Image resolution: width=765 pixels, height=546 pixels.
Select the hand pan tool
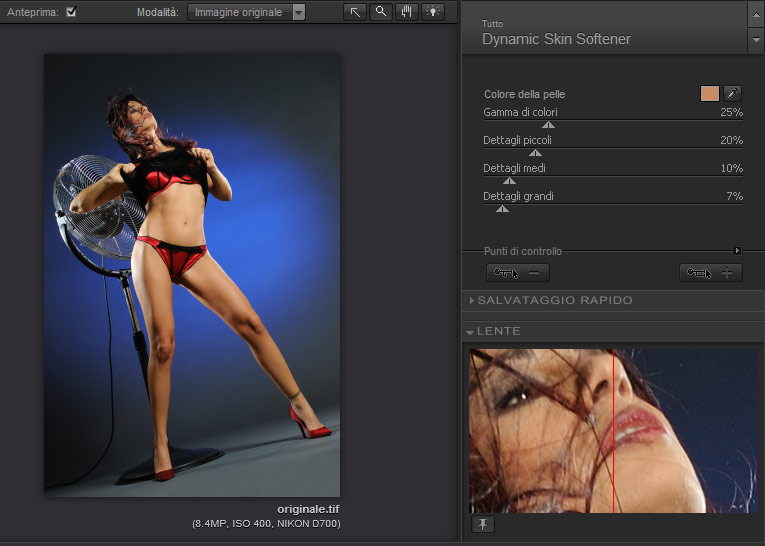(x=406, y=12)
